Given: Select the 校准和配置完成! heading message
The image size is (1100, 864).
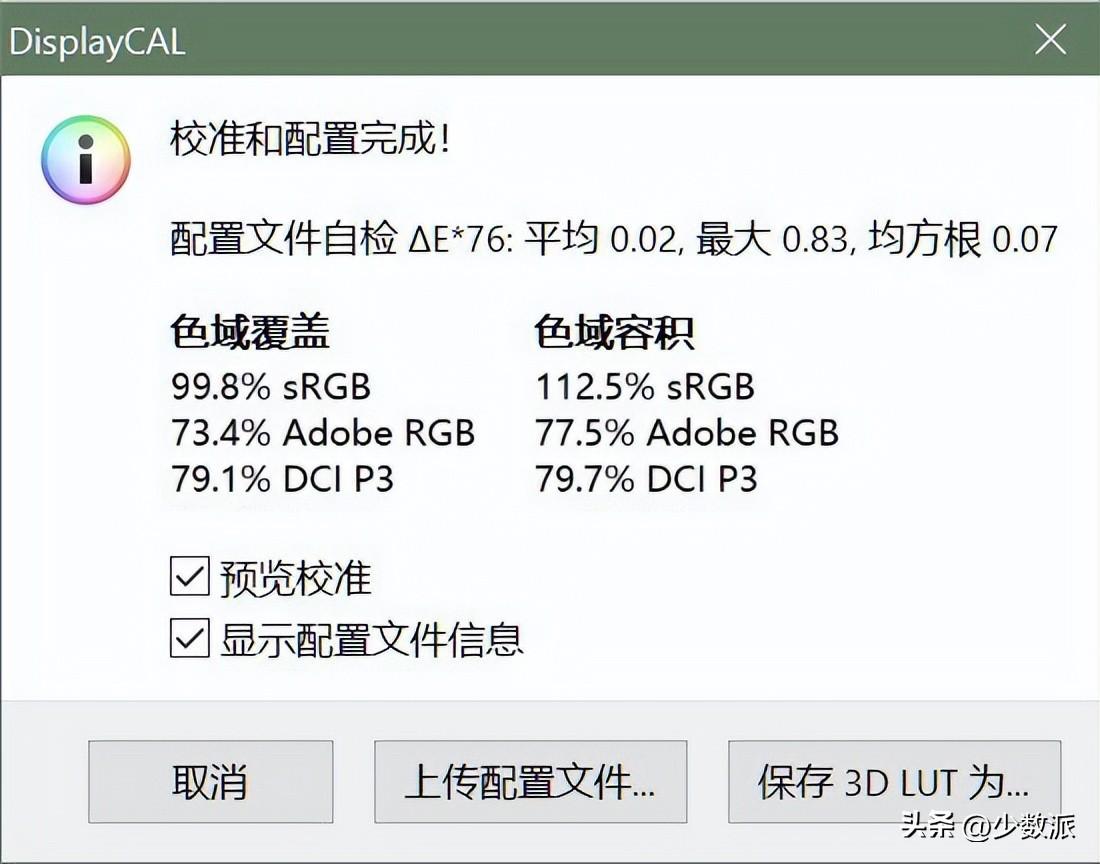Looking at the screenshot, I should (309, 137).
